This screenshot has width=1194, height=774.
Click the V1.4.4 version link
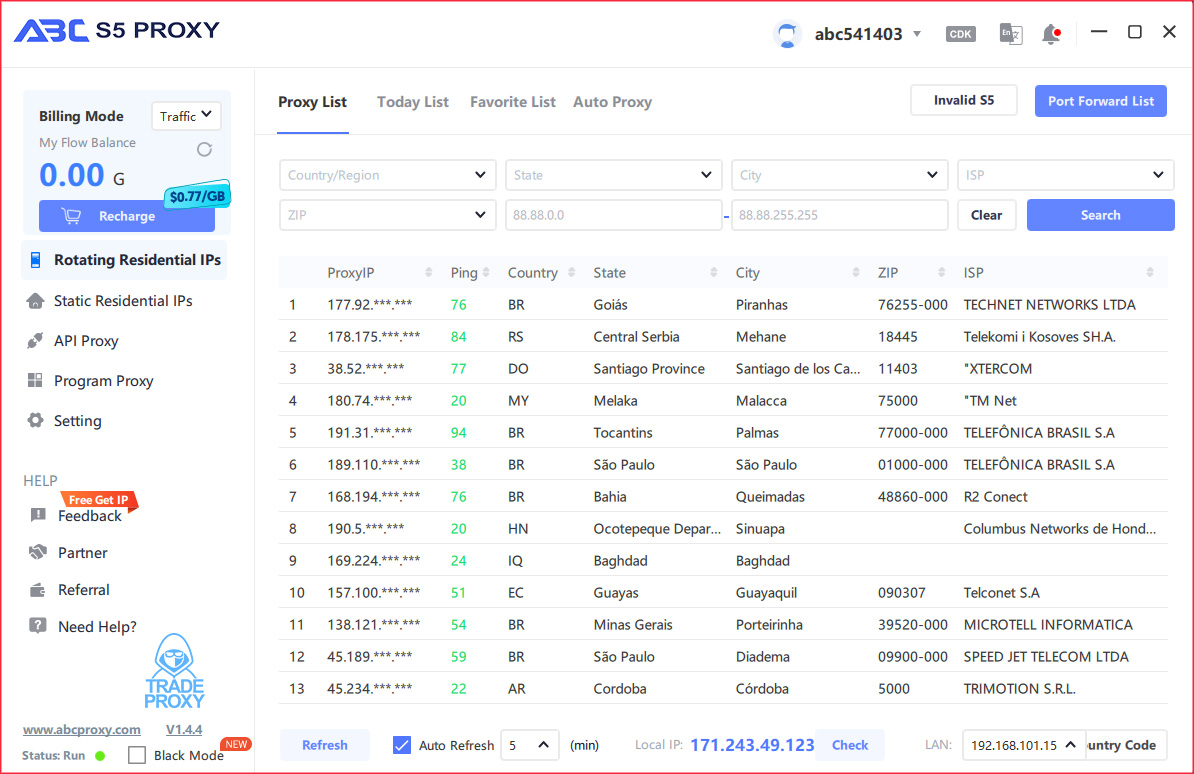[184, 730]
